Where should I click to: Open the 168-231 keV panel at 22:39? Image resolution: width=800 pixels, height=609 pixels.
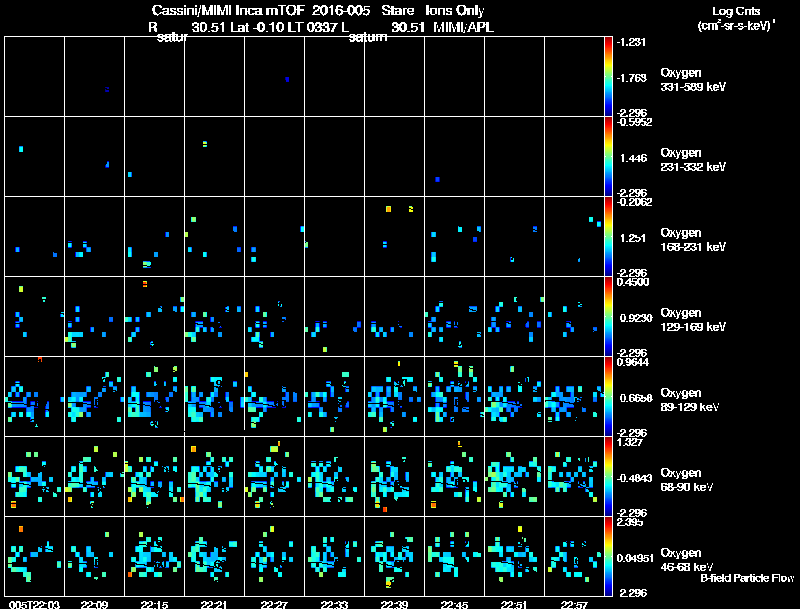click(394, 237)
